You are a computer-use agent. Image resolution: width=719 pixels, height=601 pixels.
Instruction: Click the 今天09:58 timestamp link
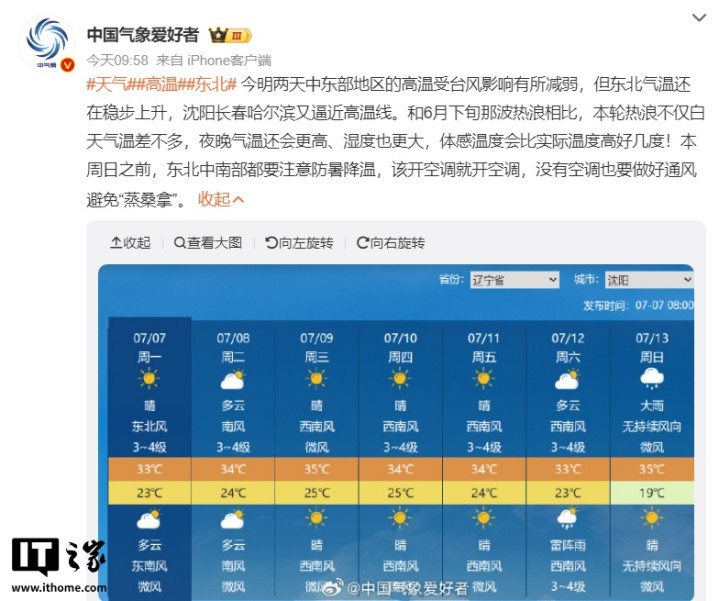click(117, 60)
